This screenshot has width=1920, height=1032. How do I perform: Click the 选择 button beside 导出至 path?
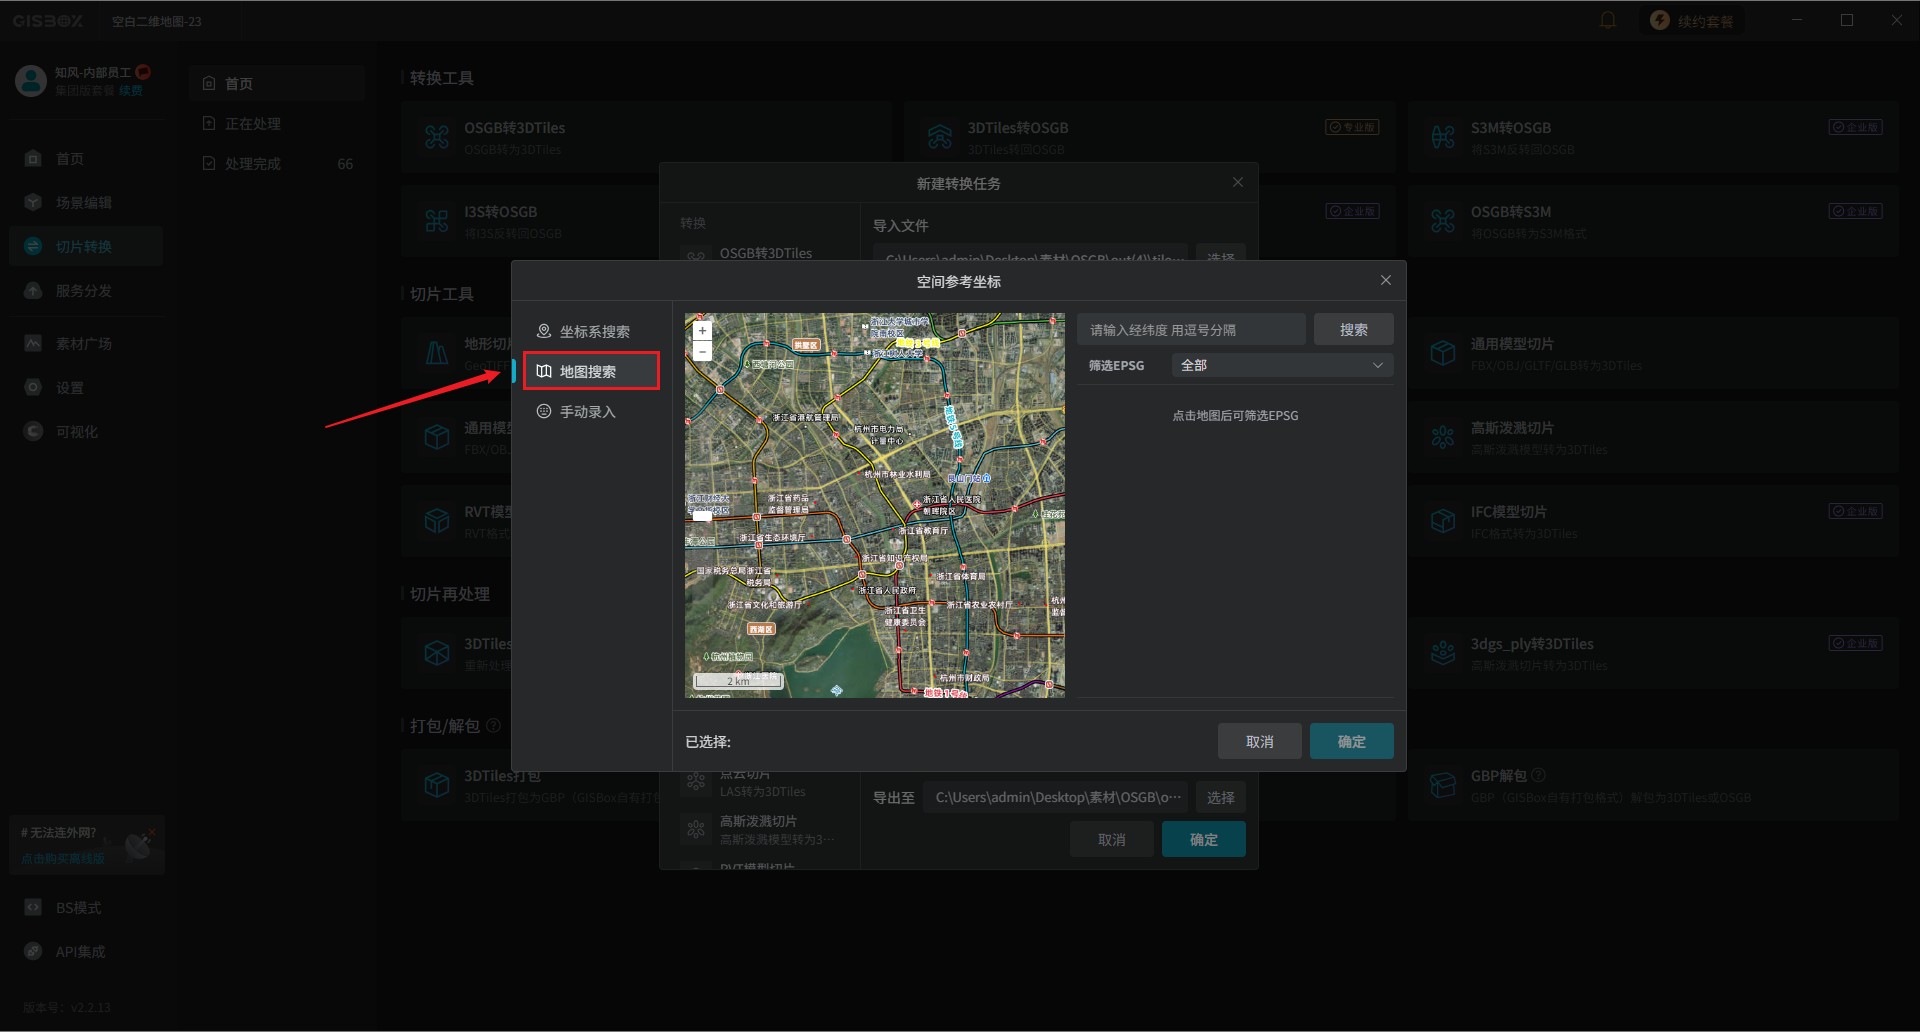tap(1220, 797)
